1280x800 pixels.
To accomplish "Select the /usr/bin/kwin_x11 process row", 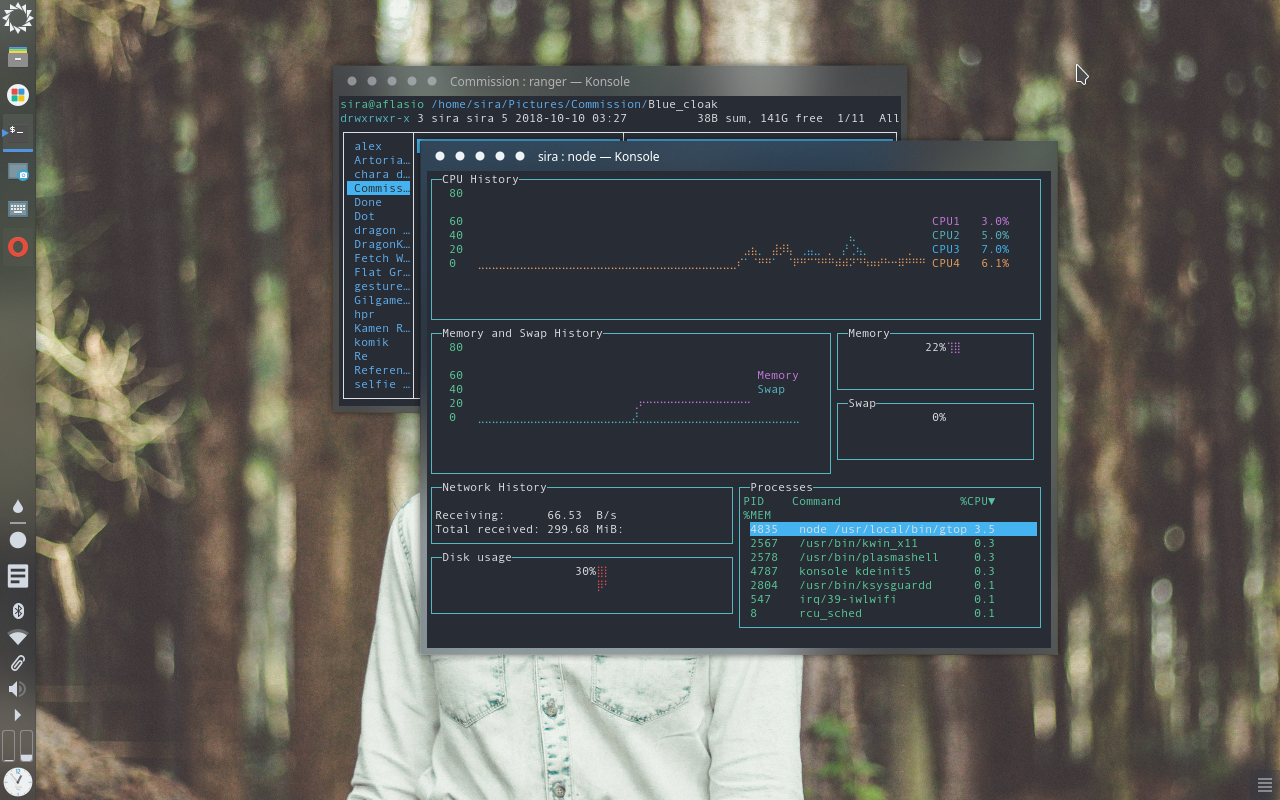I will tap(893, 543).
